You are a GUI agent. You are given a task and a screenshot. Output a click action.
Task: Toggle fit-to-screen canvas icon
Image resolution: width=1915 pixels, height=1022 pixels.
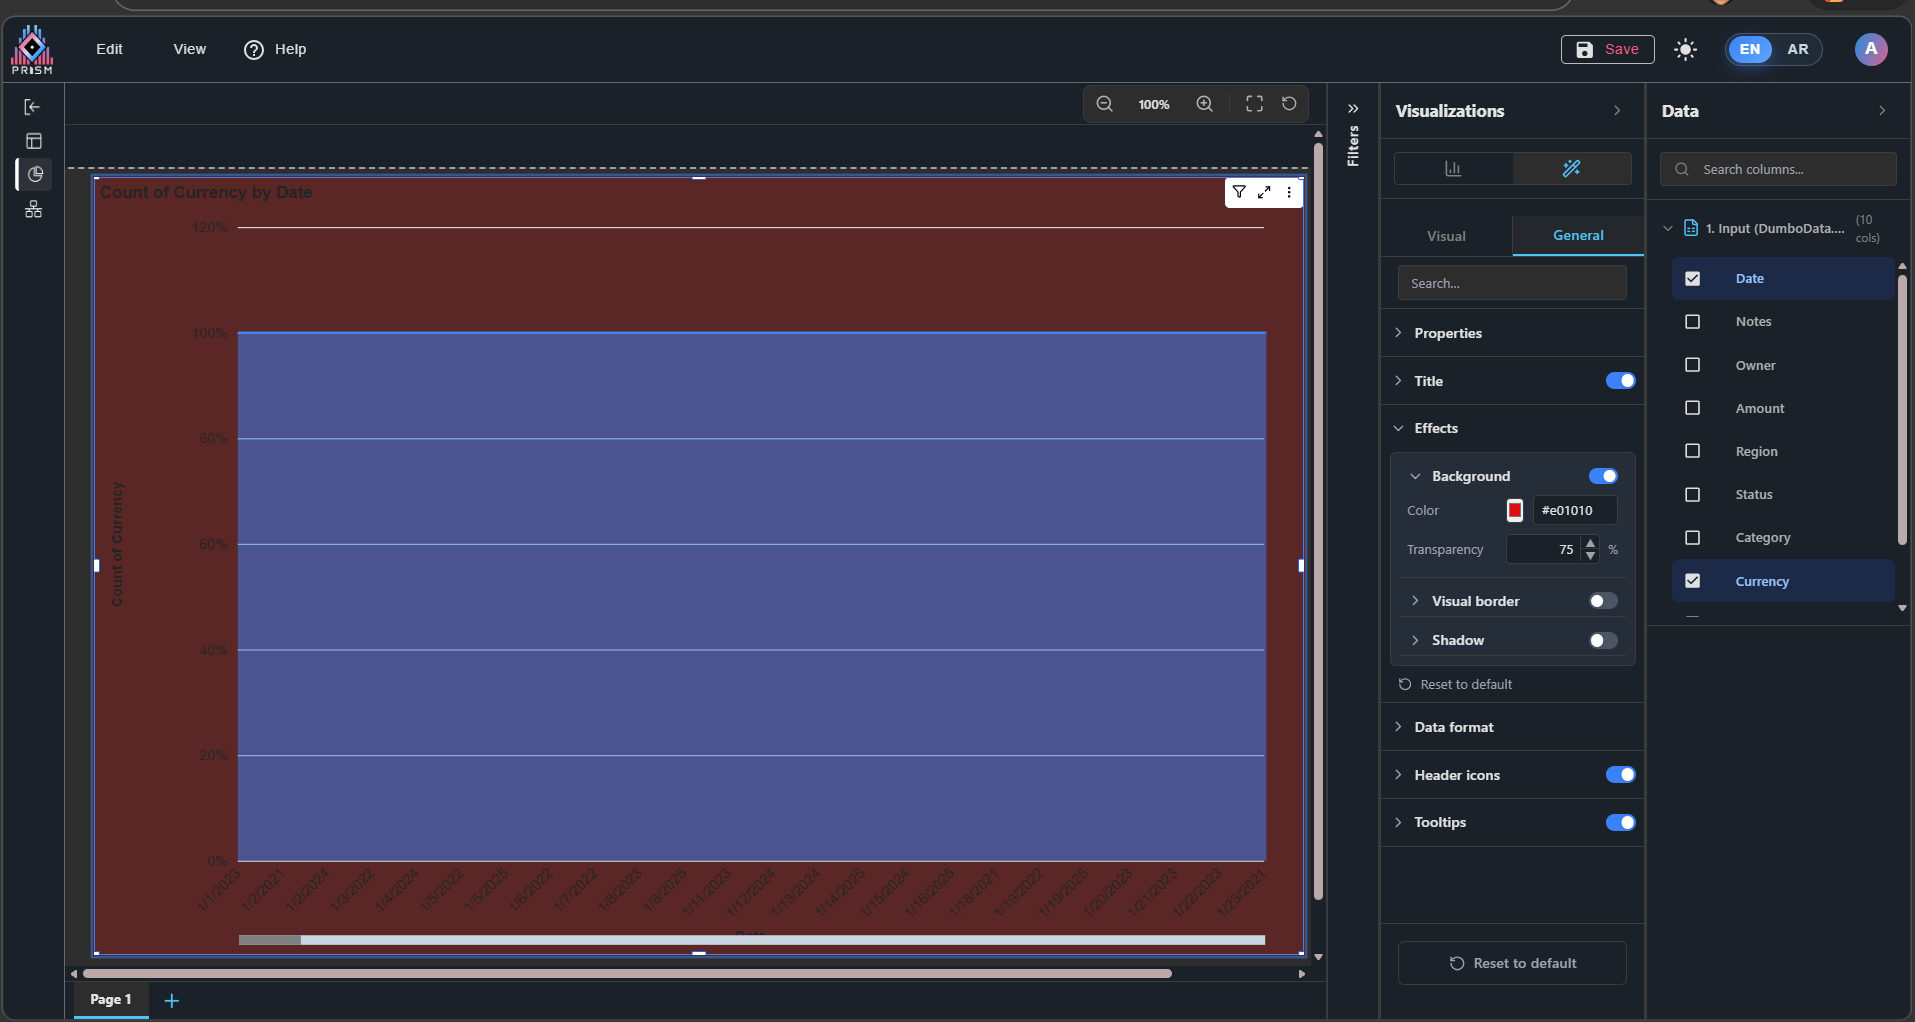coord(1254,104)
